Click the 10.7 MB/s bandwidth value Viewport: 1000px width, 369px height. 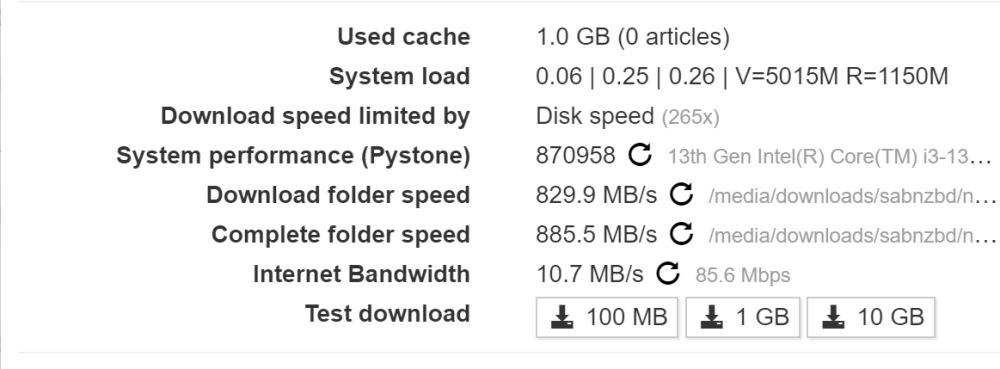click(x=590, y=274)
